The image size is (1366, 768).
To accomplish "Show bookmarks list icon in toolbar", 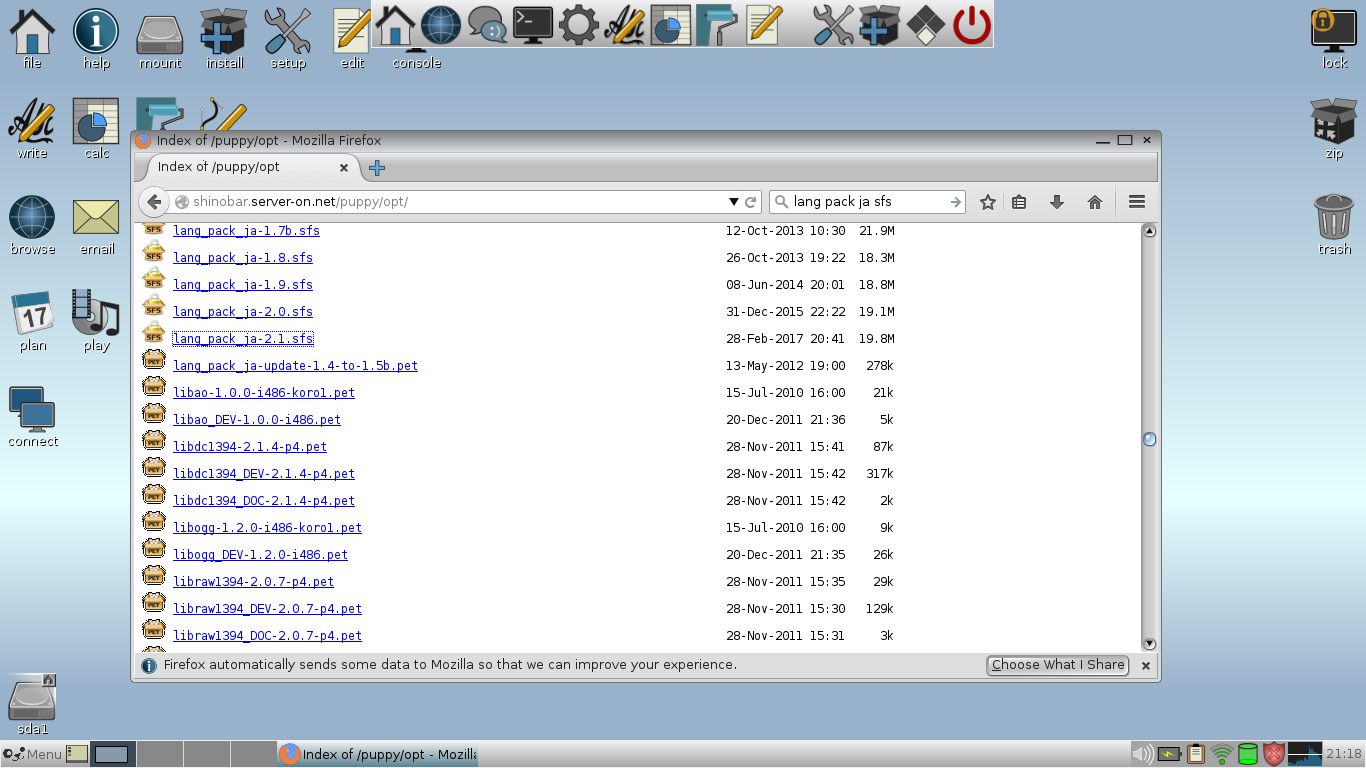I will pyautogui.click(x=1019, y=202).
